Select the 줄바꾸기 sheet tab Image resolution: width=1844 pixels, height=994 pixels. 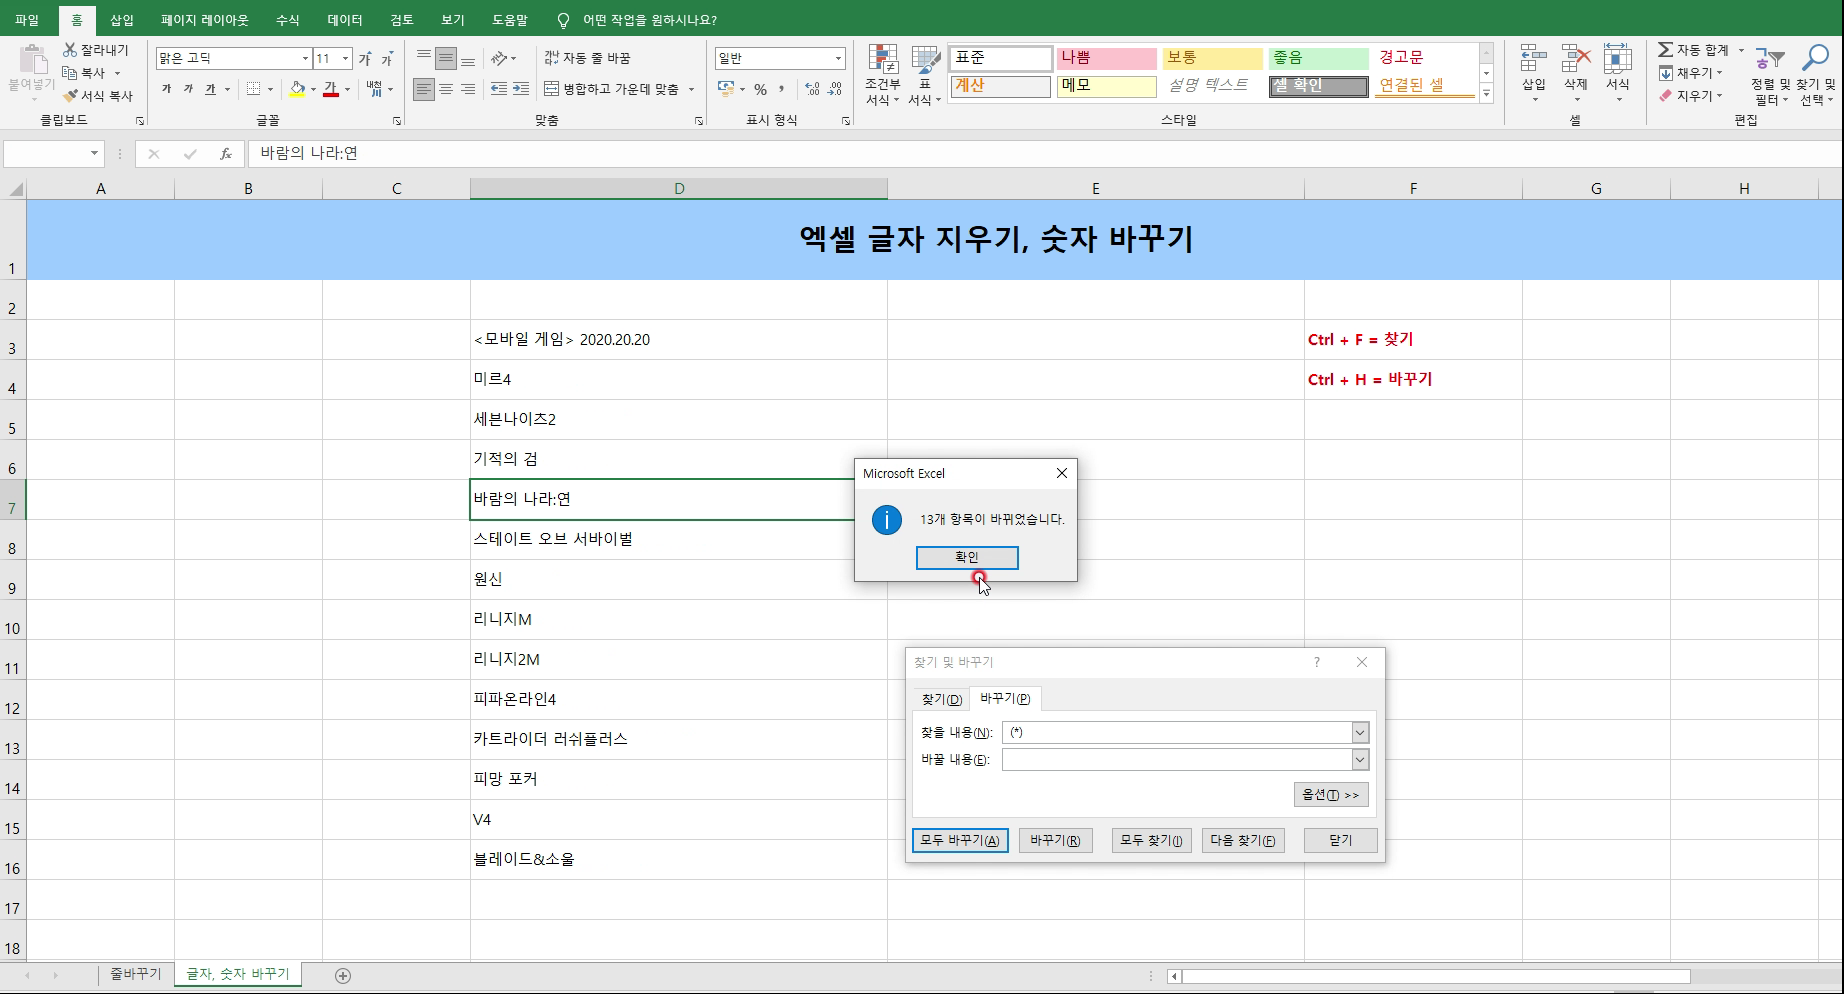coord(135,974)
